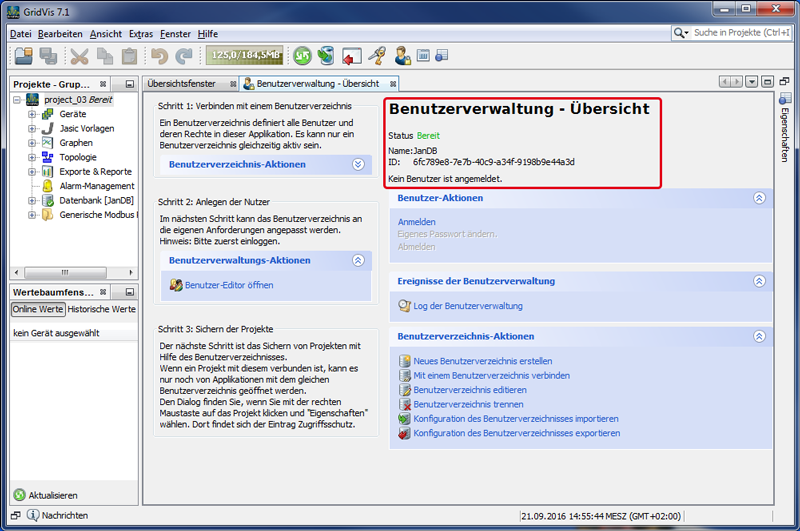Click Benutzerverzeichnis editieren
This screenshot has width=800, height=531.
(x=470, y=390)
